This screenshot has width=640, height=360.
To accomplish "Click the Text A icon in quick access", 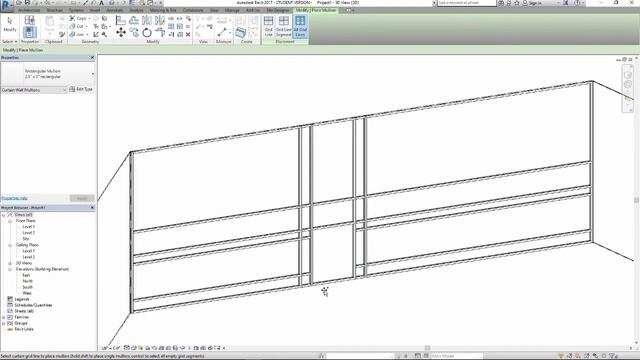I will (x=101, y=3).
